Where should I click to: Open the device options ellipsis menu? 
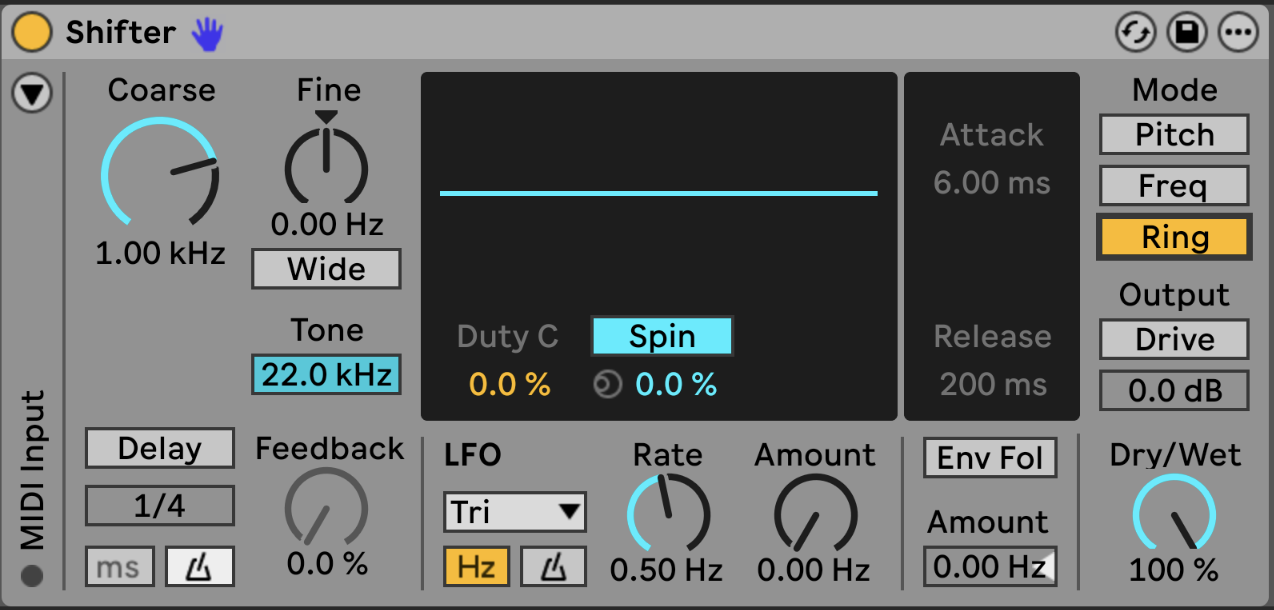pyautogui.click(x=1238, y=33)
